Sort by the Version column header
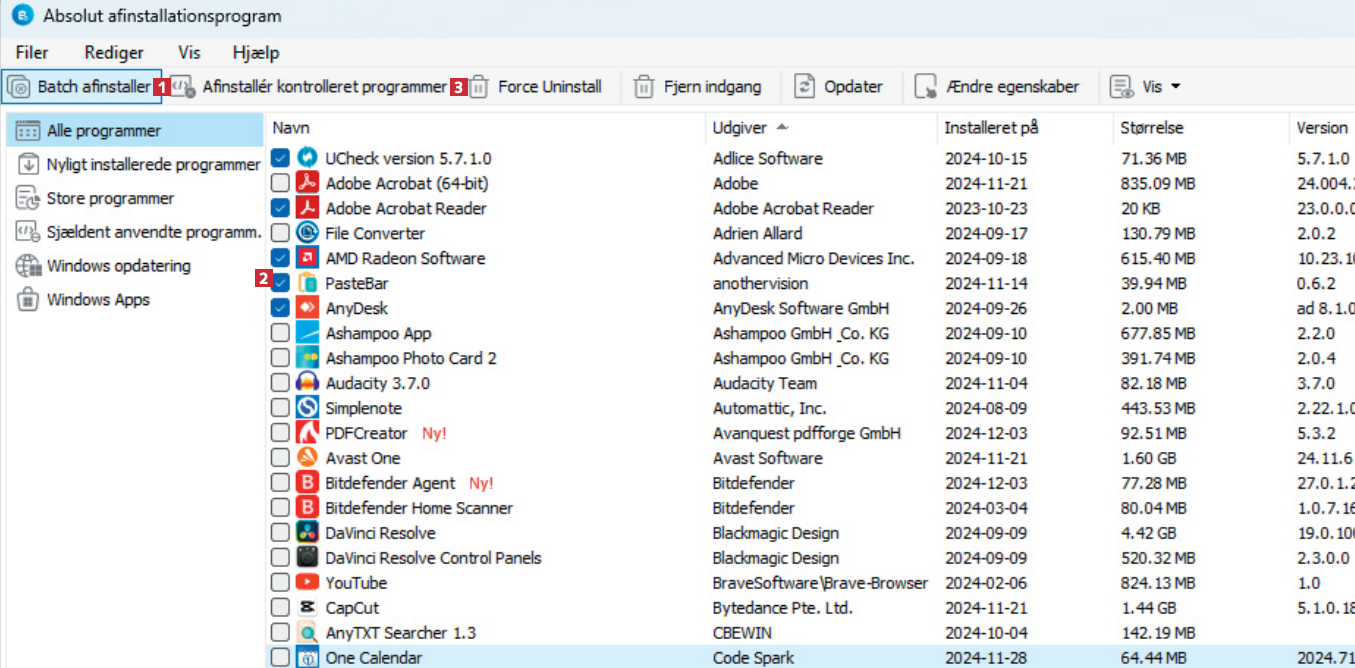Viewport: 1355px width, 668px height. coord(1322,128)
